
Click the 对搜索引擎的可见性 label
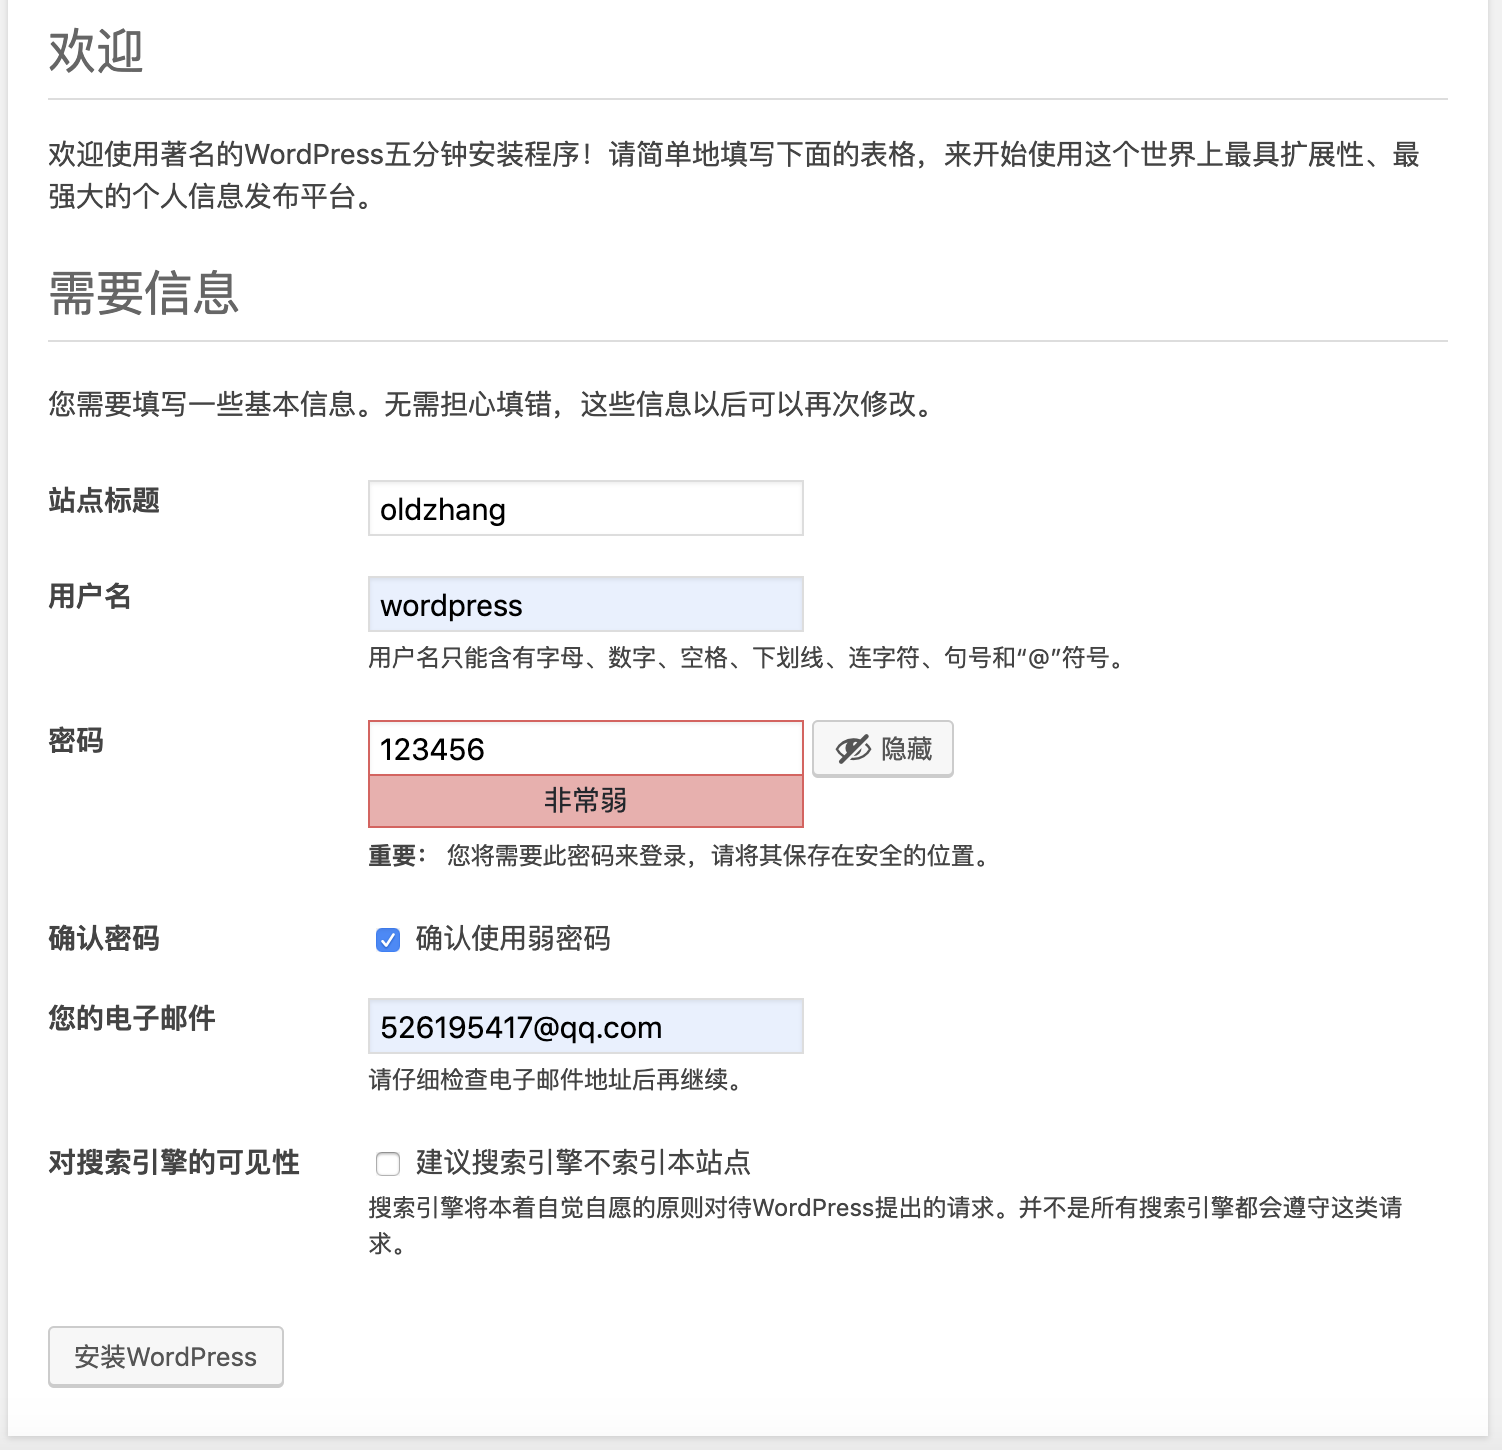[x=174, y=1162]
